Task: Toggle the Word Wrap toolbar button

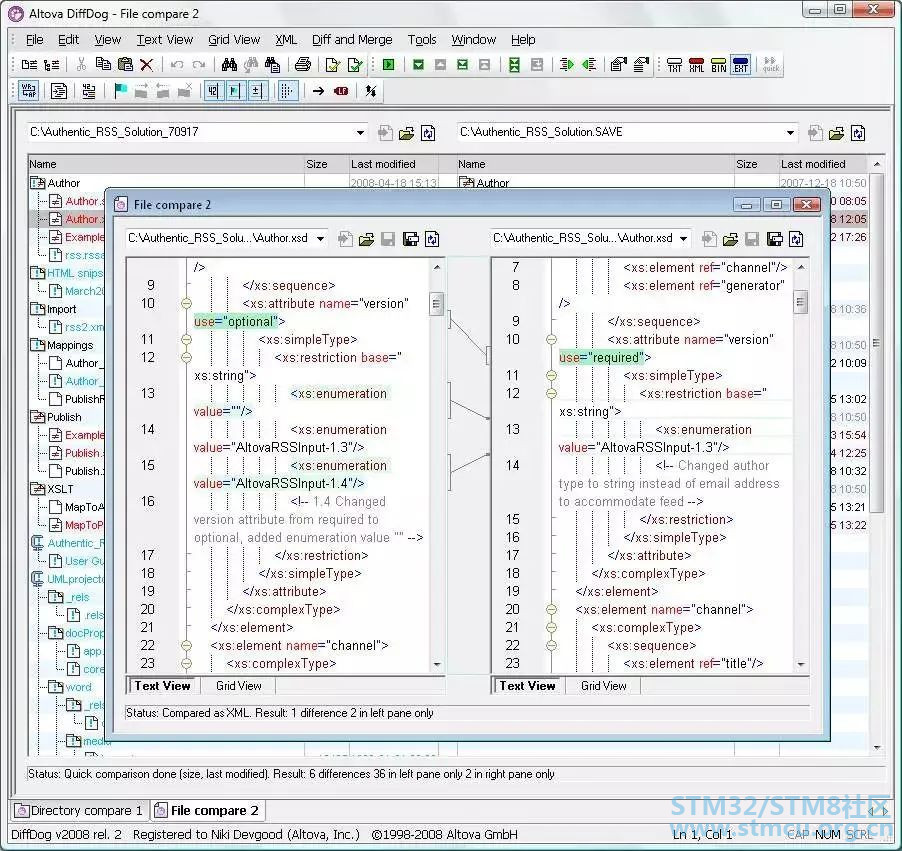Action: 28,91
